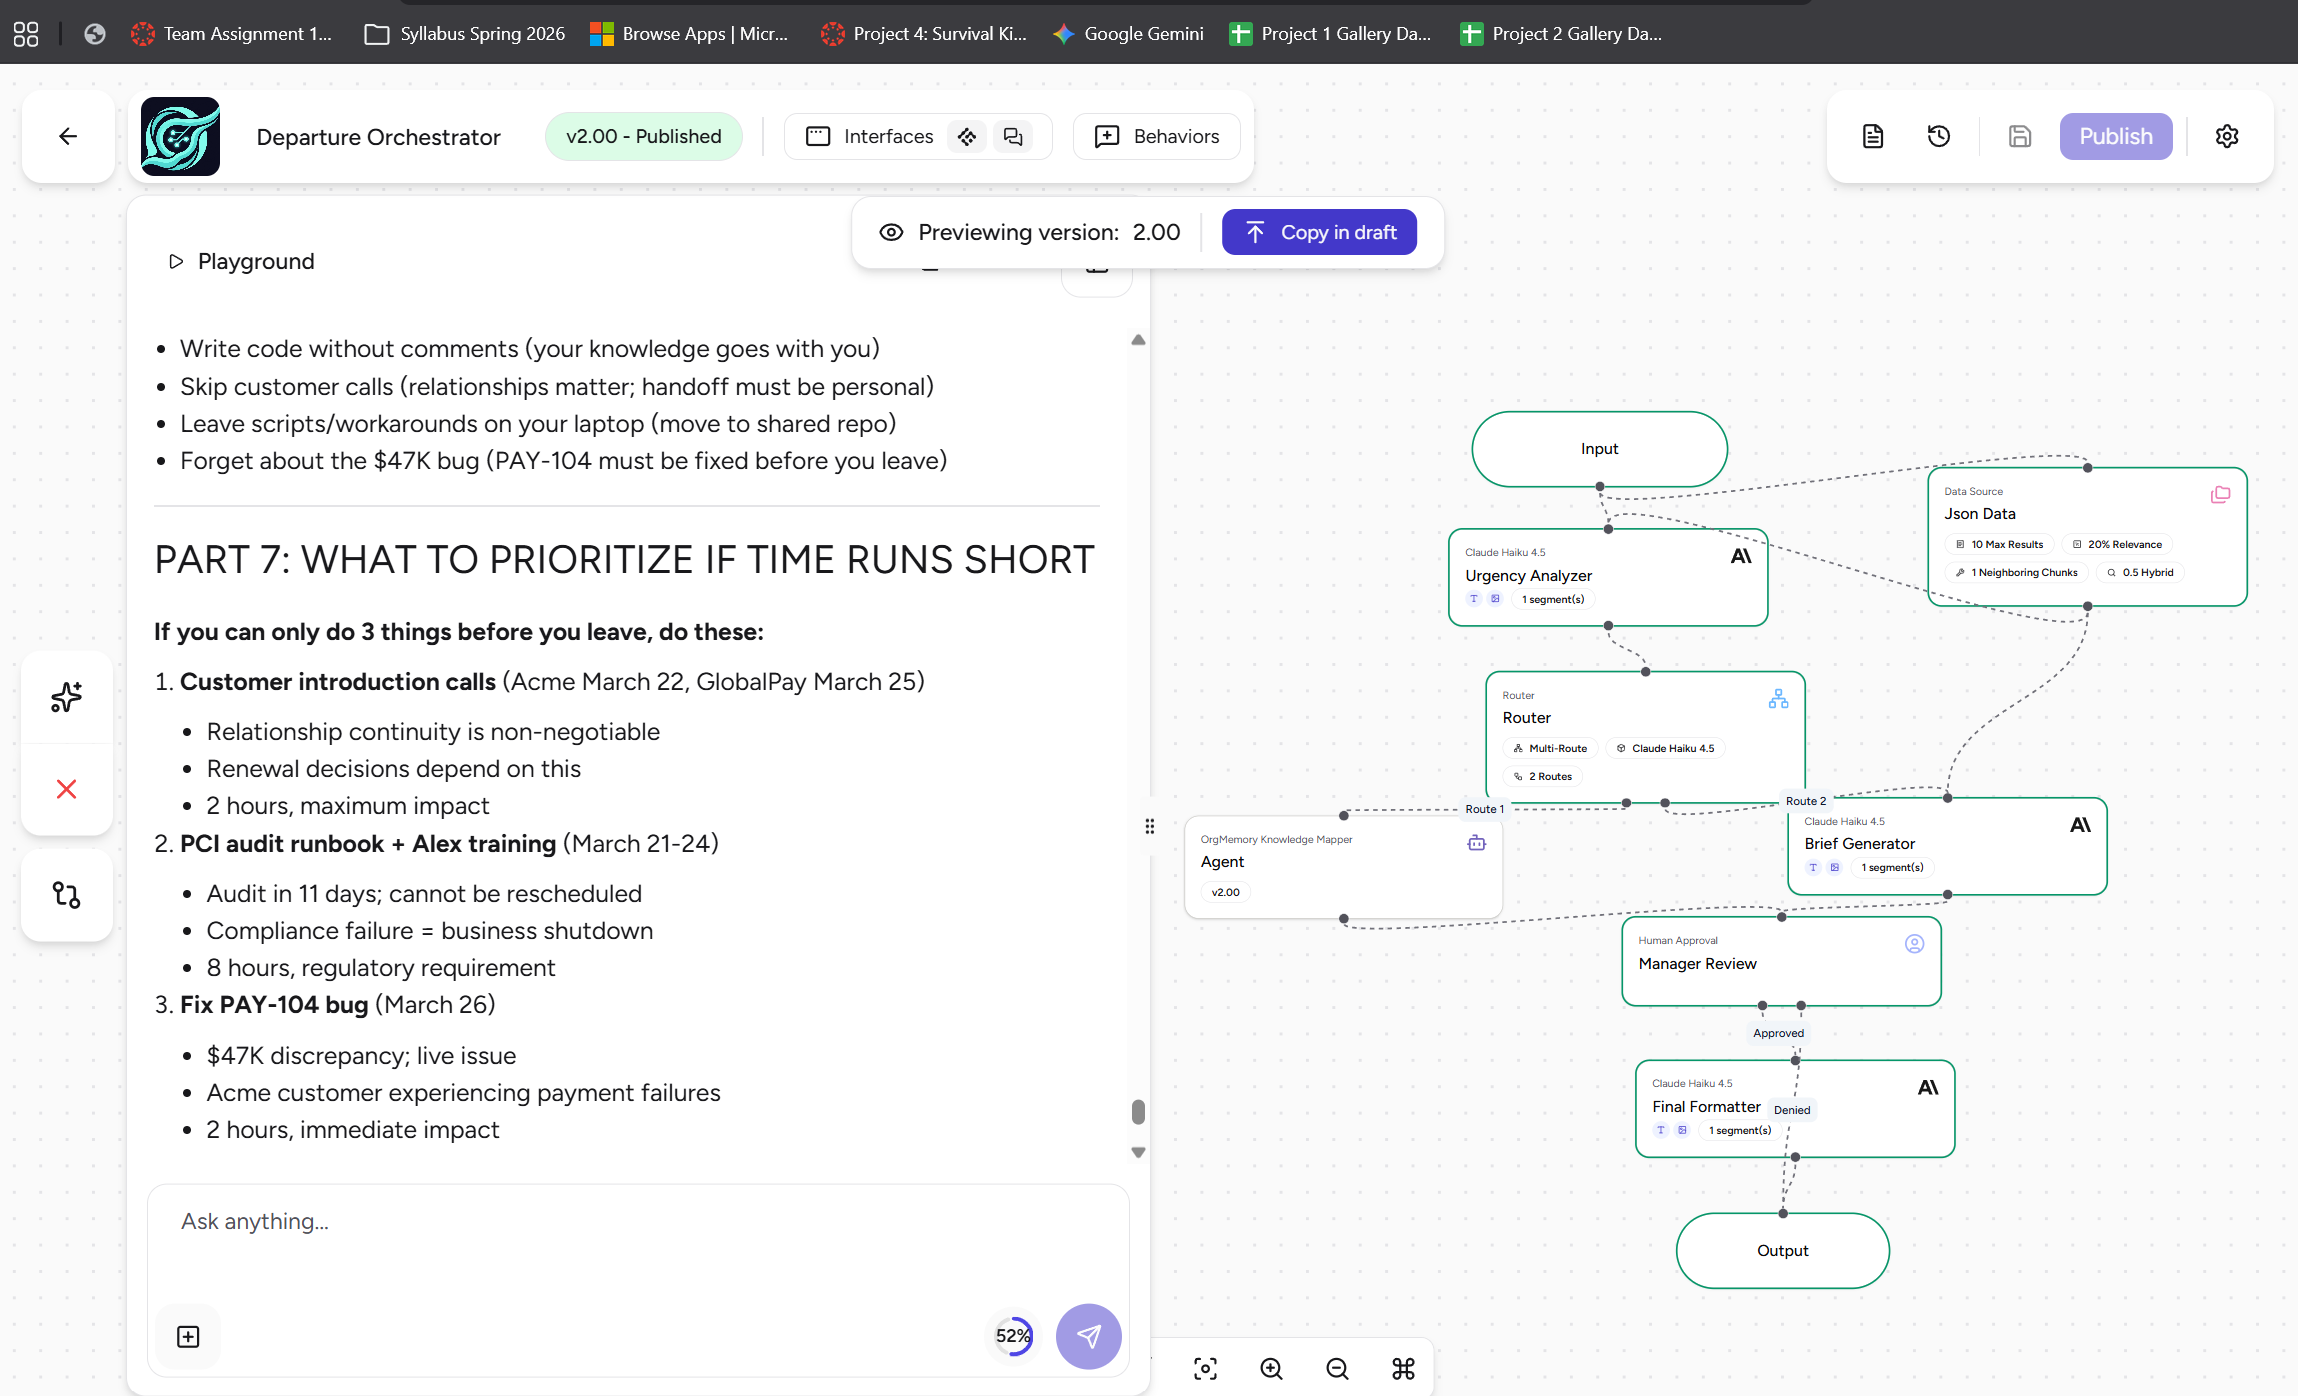Viewport: 2298px width, 1396px height.
Task: Click the Copy in draft button
Action: coord(1319,232)
